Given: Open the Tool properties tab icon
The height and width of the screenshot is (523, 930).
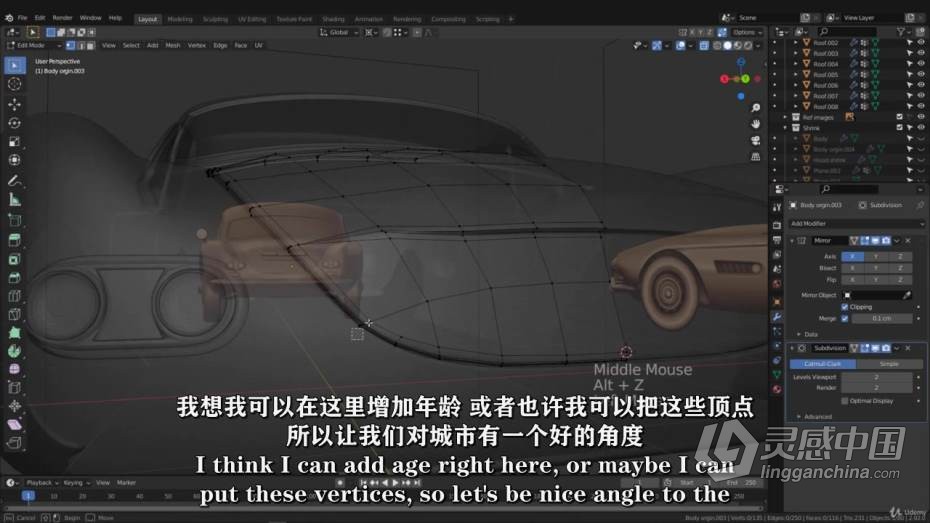Looking at the screenshot, I should (x=777, y=207).
